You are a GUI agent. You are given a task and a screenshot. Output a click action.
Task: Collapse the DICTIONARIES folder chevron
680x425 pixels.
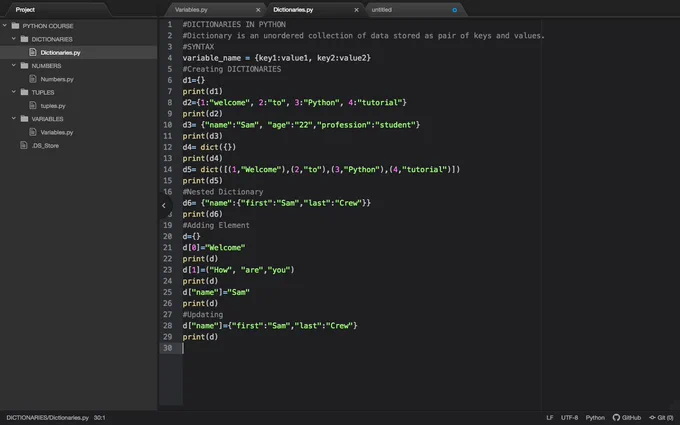click(14, 39)
